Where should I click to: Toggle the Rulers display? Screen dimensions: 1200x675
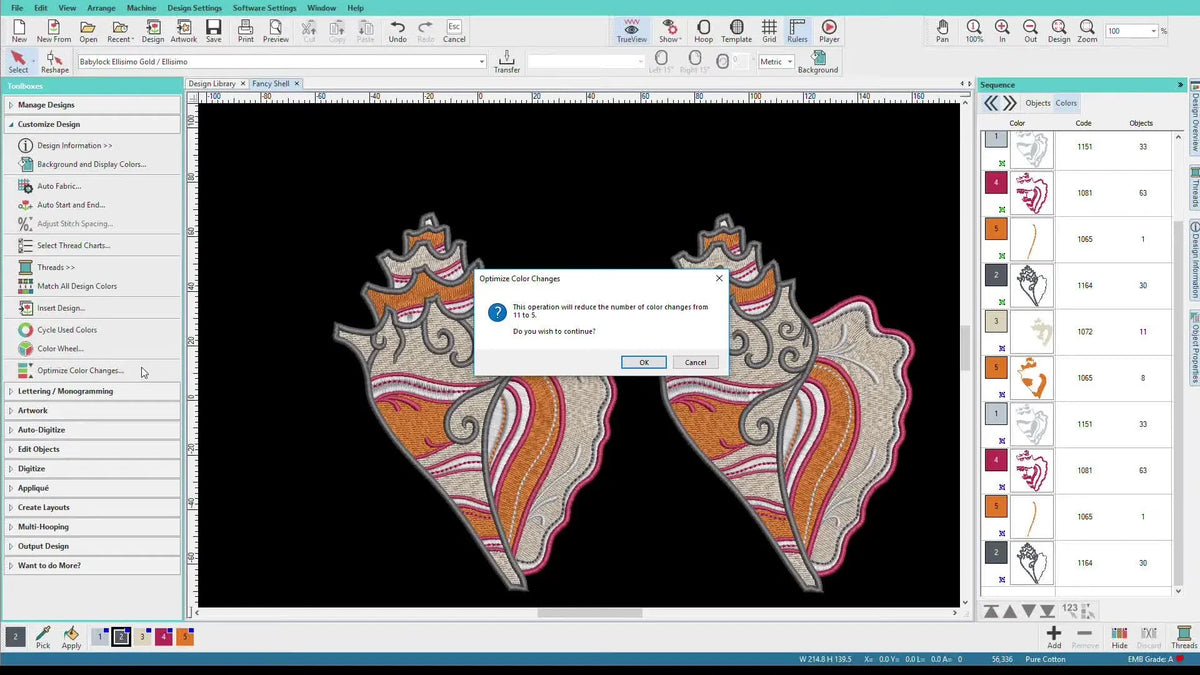click(x=797, y=31)
